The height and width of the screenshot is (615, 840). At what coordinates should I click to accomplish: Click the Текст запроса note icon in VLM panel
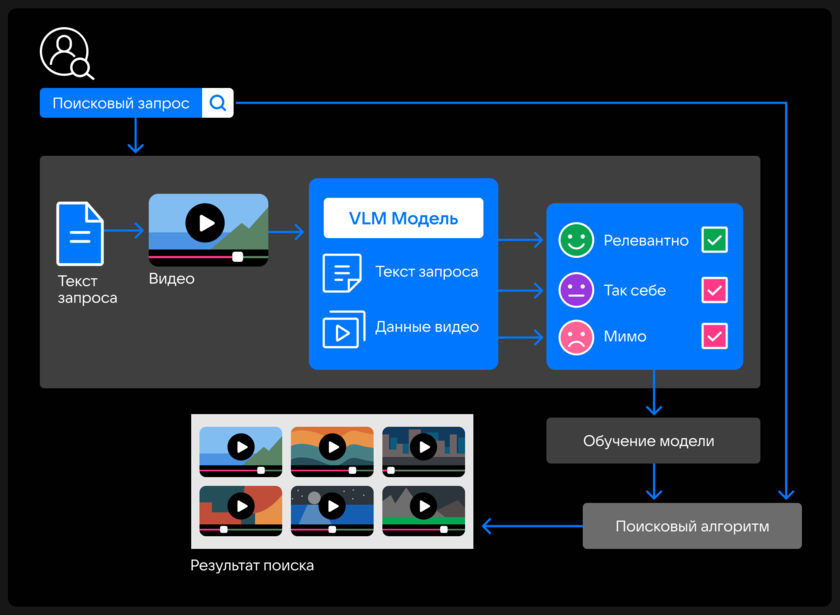(x=342, y=273)
